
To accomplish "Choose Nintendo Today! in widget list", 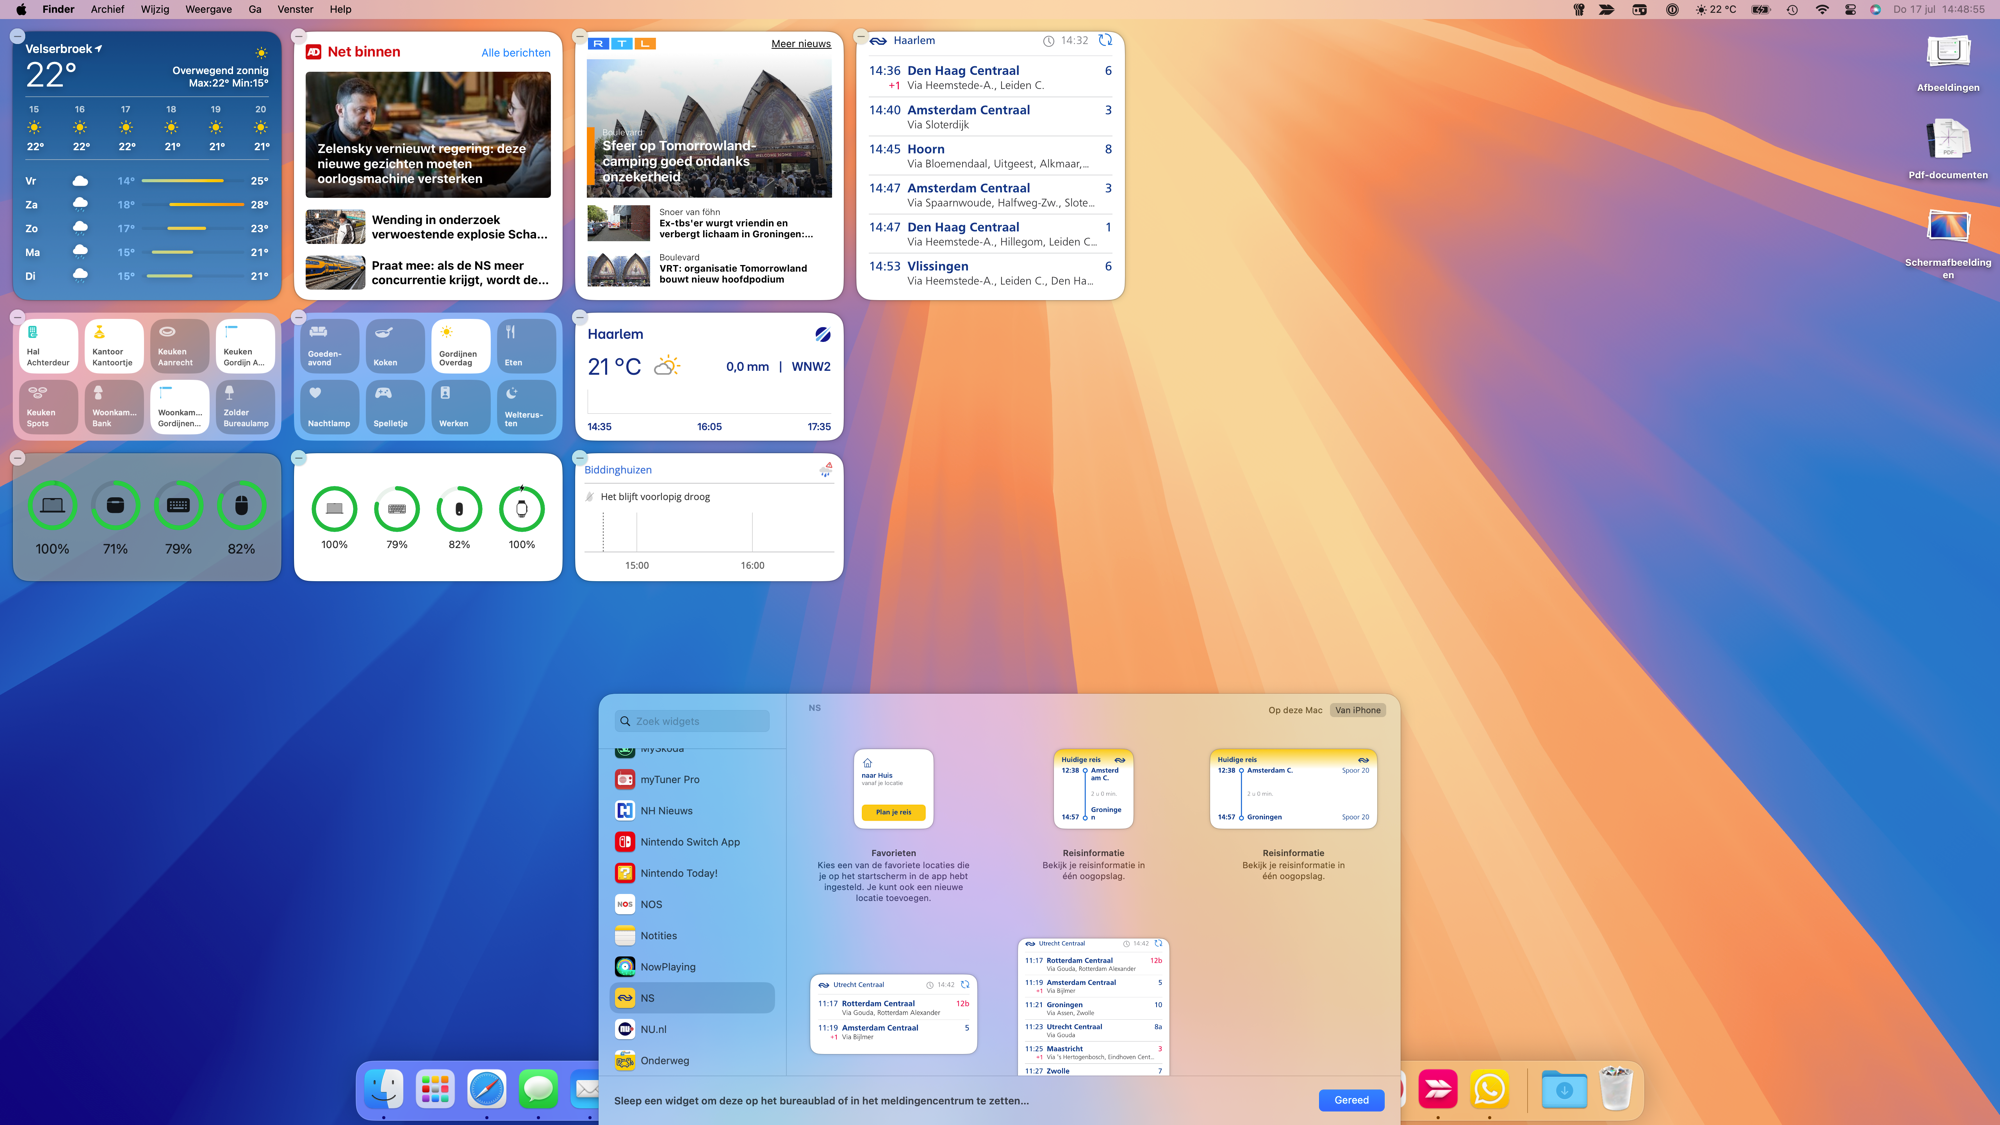I will [692, 873].
